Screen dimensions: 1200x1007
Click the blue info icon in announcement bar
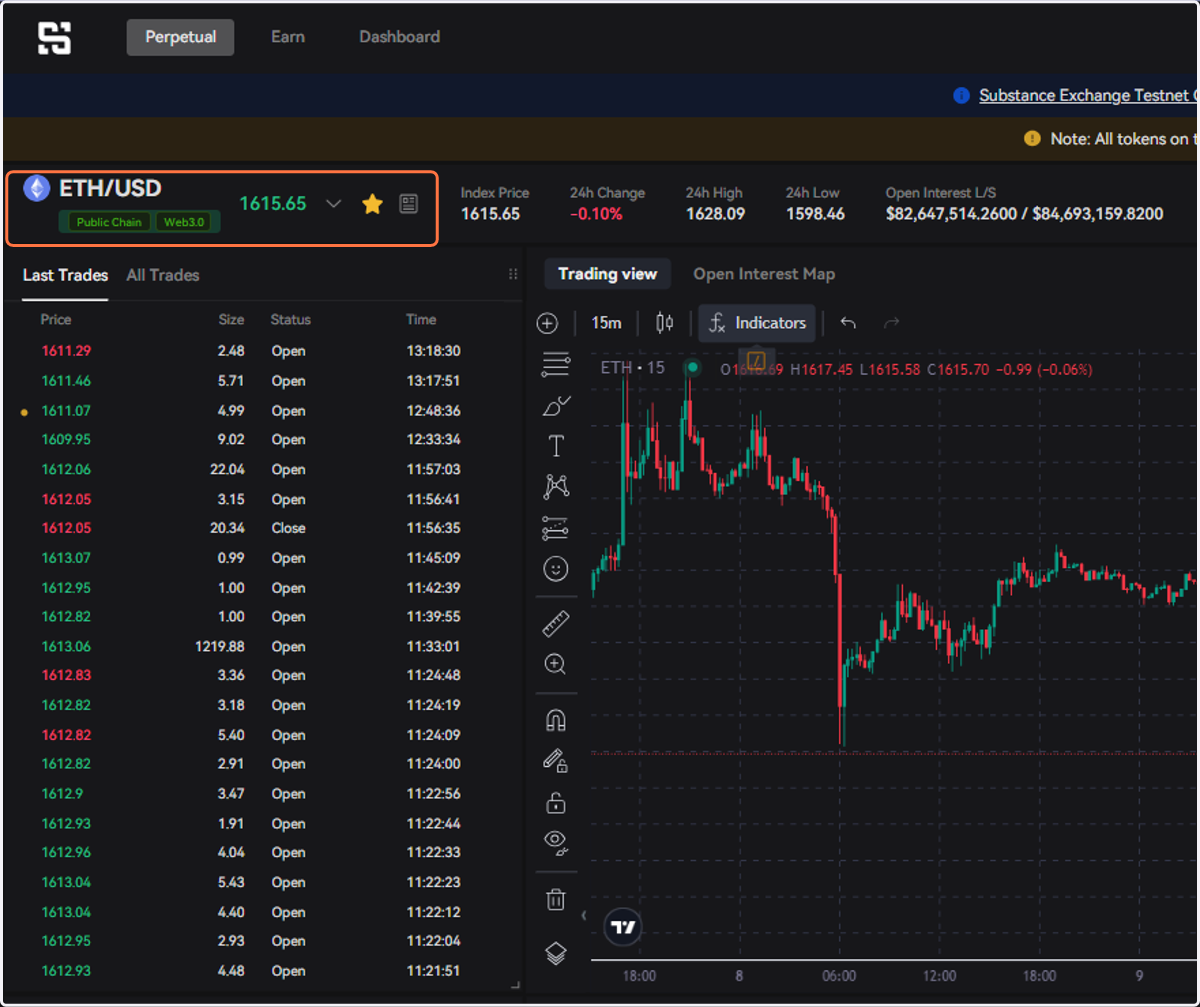pyautogui.click(x=962, y=95)
